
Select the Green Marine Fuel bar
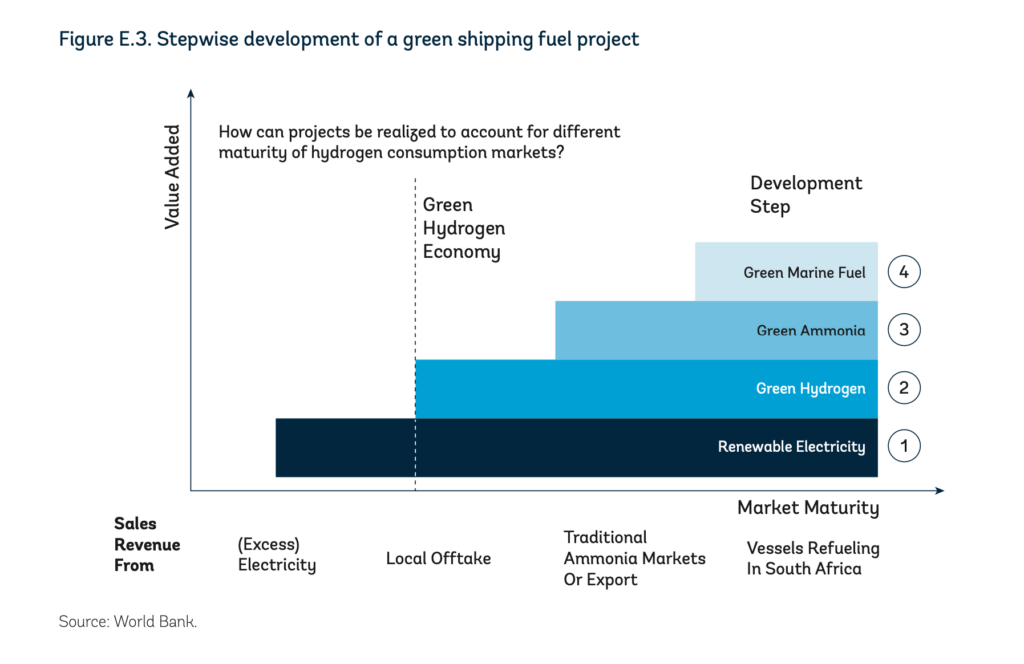(785, 271)
